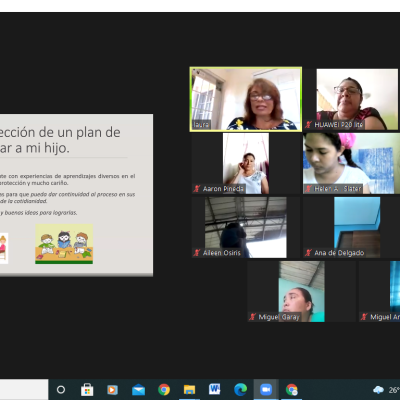Click the 'HUAWEI P20 lite' name label
The image size is (400, 400).
tap(339, 125)
